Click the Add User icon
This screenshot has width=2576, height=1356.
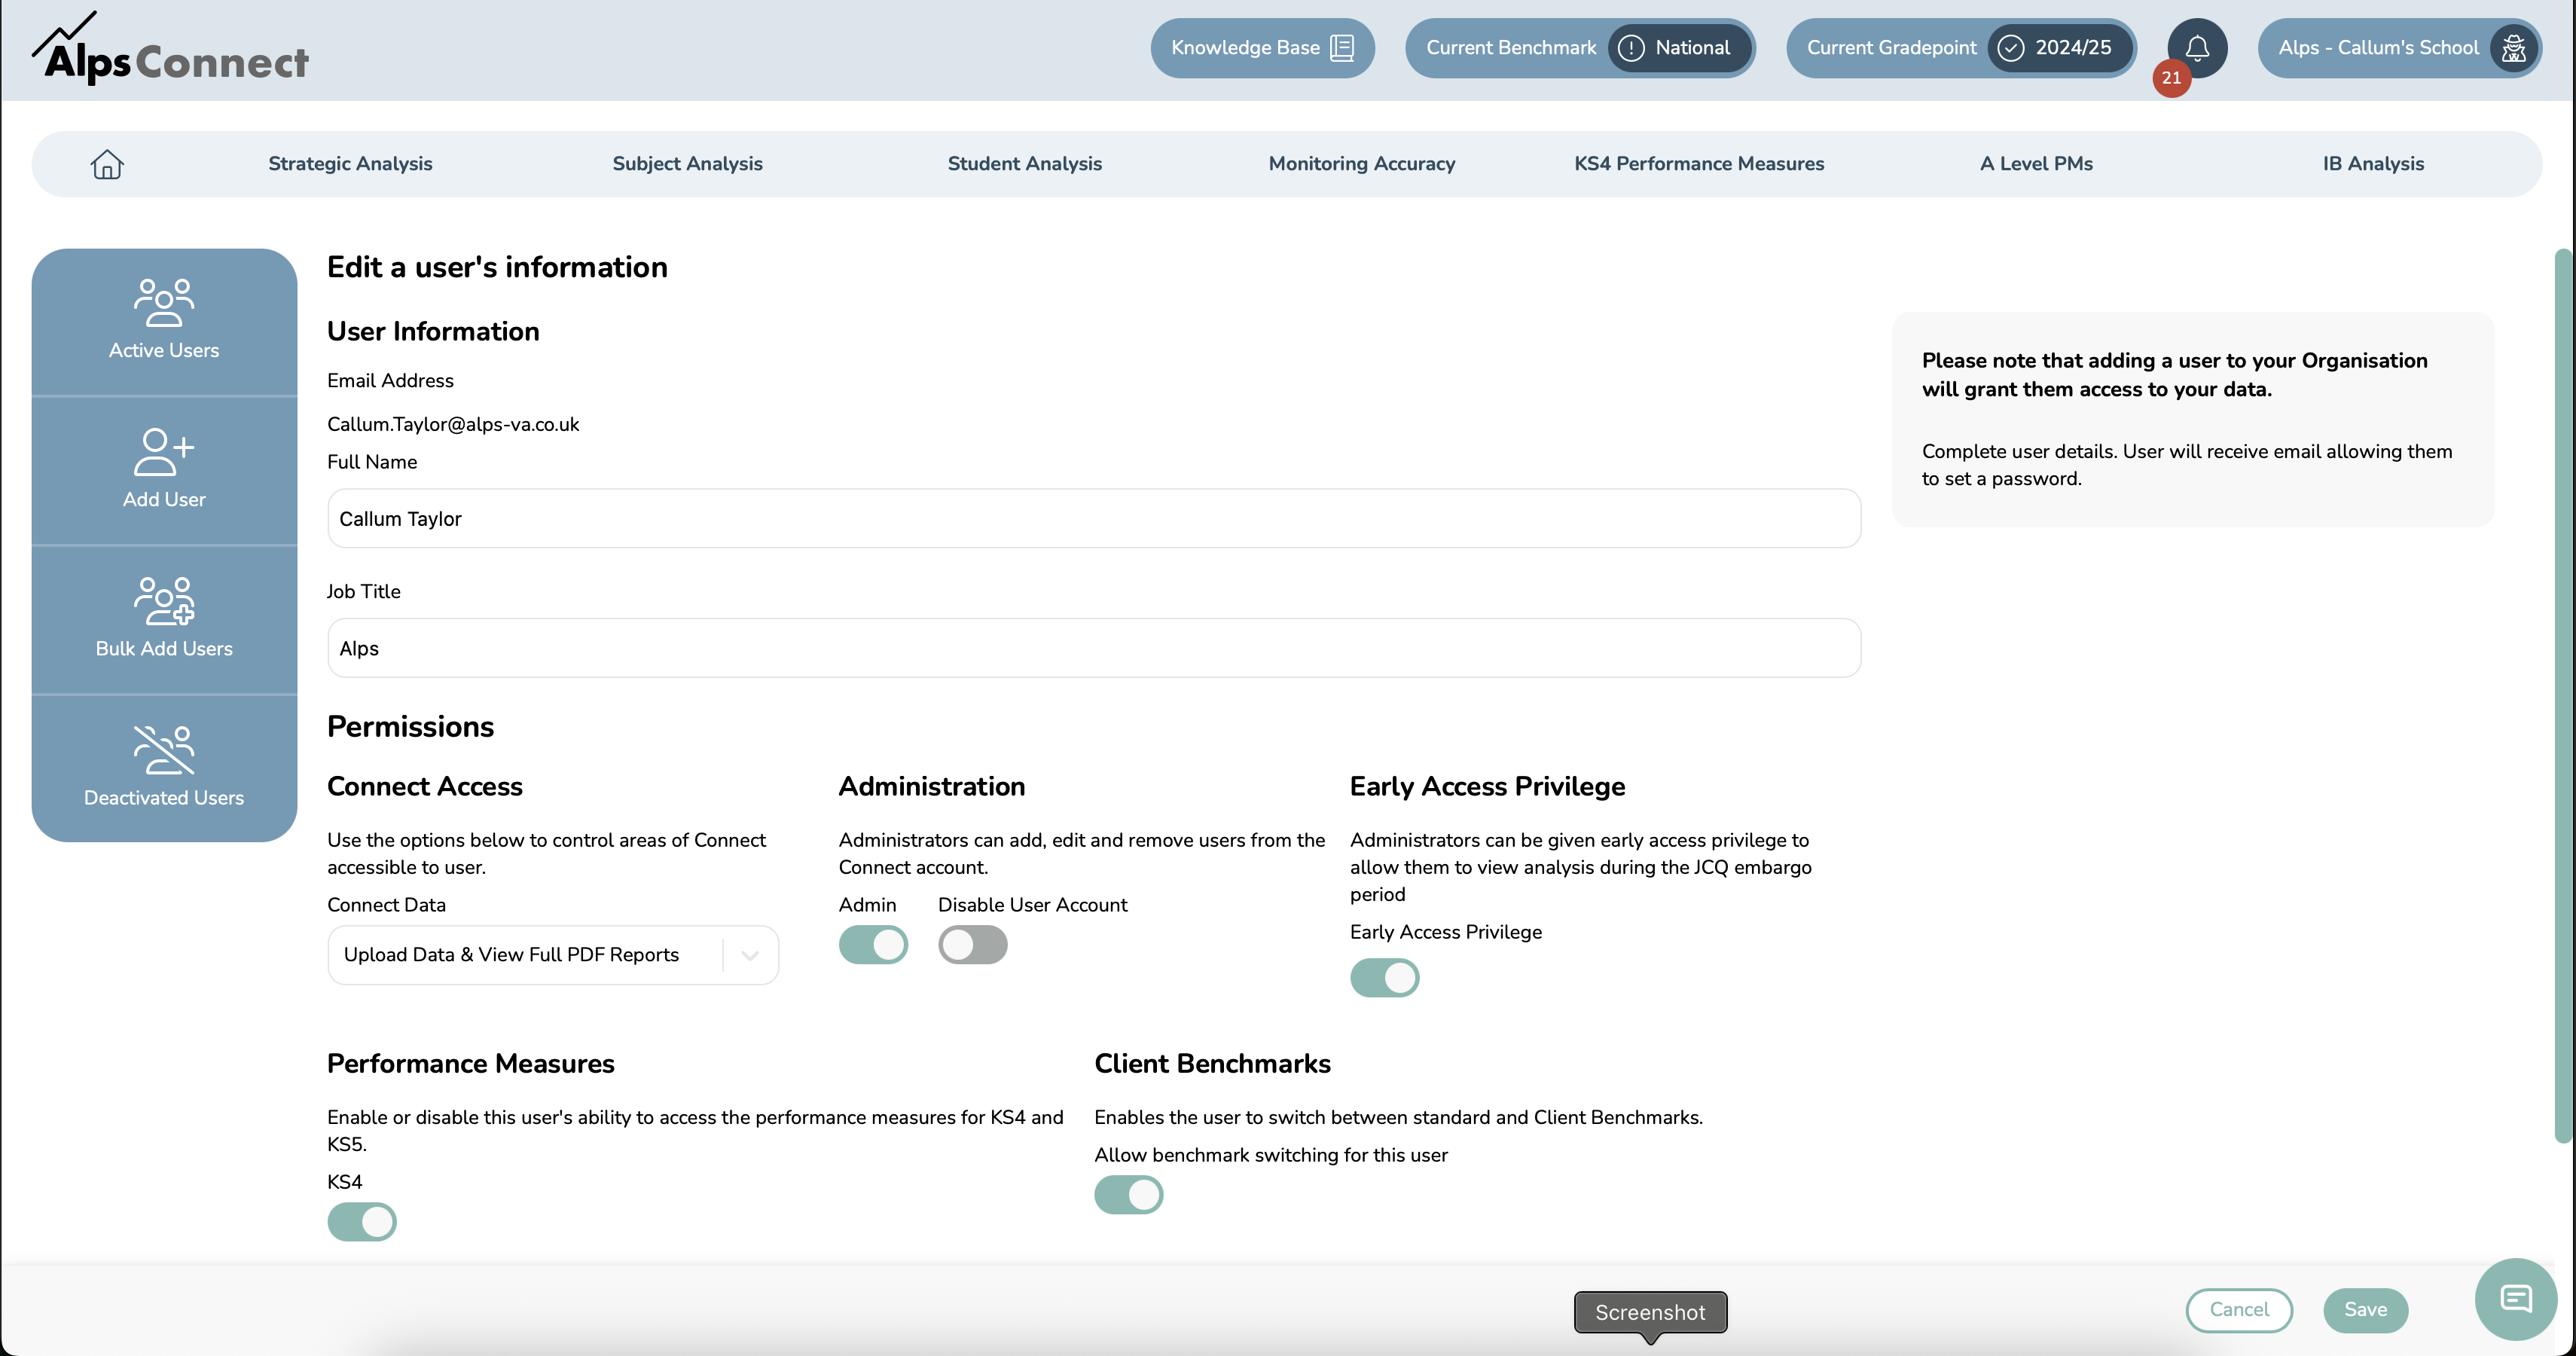coord(164,452)
